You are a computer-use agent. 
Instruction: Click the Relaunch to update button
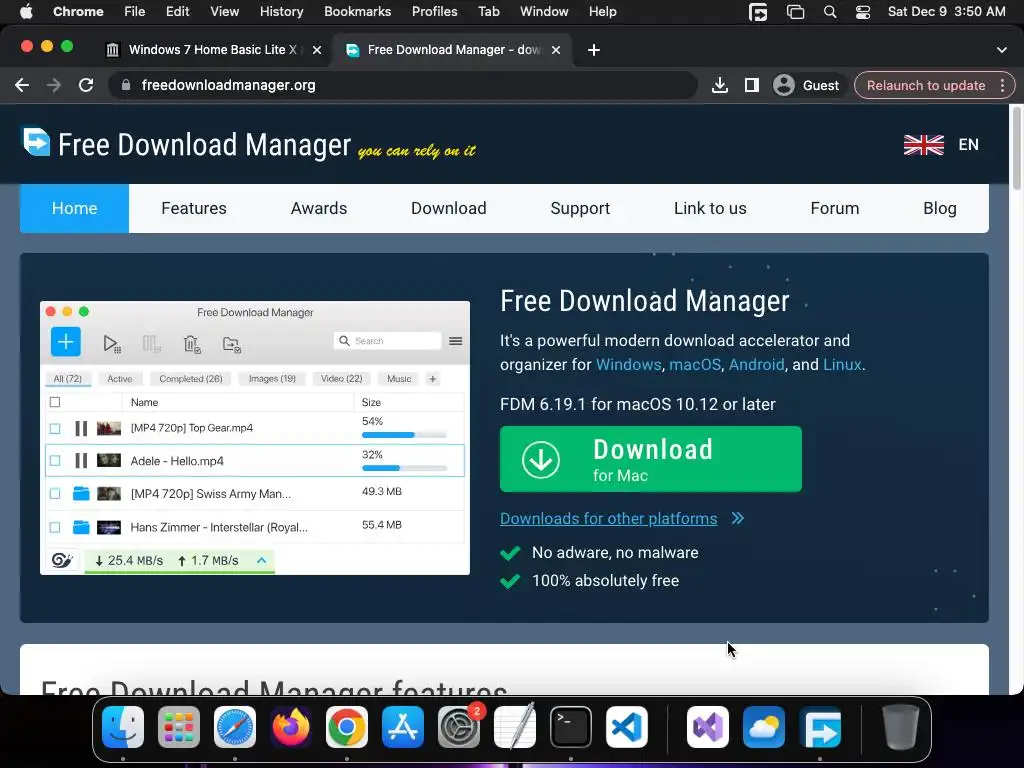[925, 86]
